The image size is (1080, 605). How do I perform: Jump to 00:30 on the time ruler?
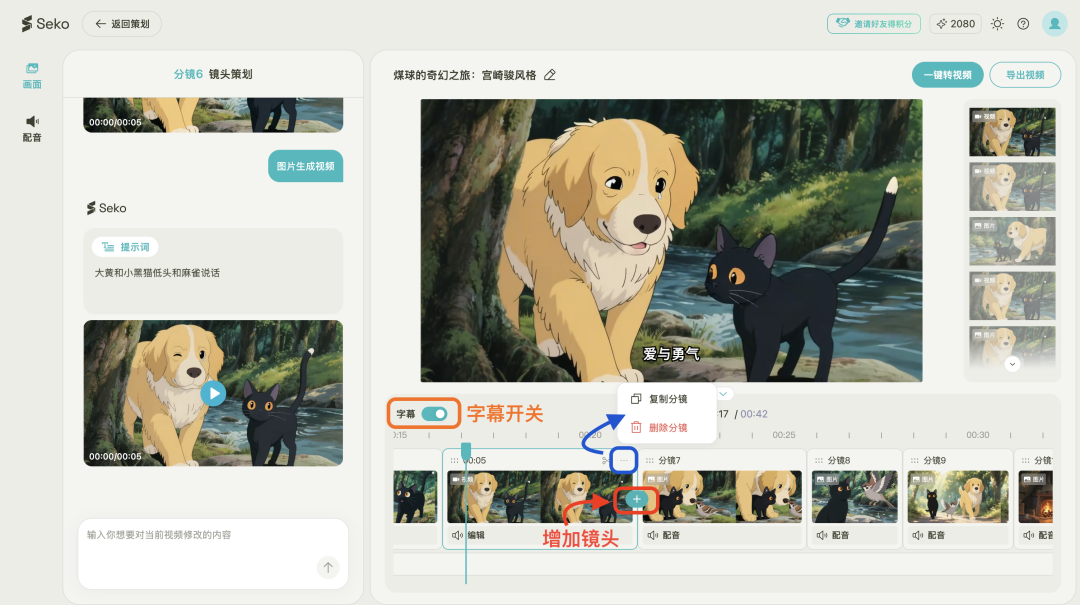(x=977, y=435)
